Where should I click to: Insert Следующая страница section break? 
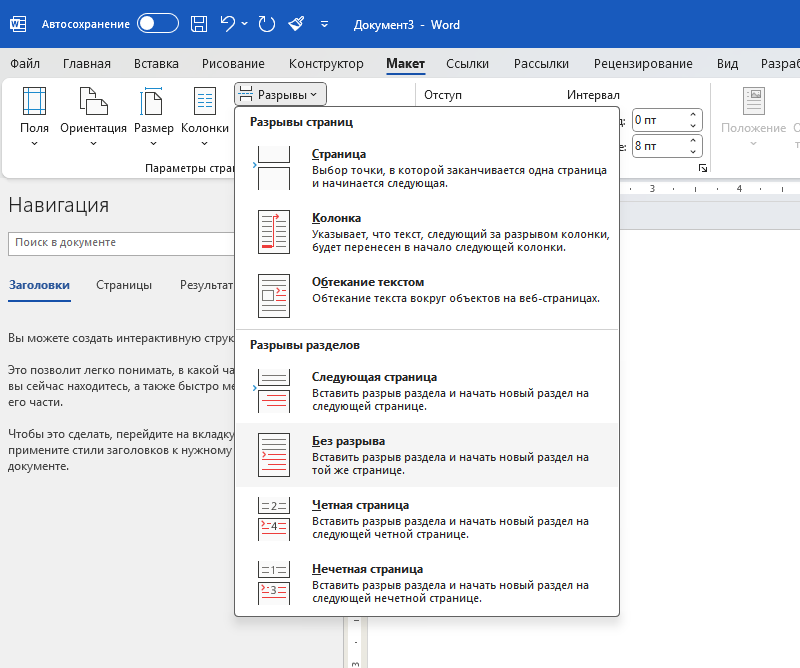coord(427,391)
